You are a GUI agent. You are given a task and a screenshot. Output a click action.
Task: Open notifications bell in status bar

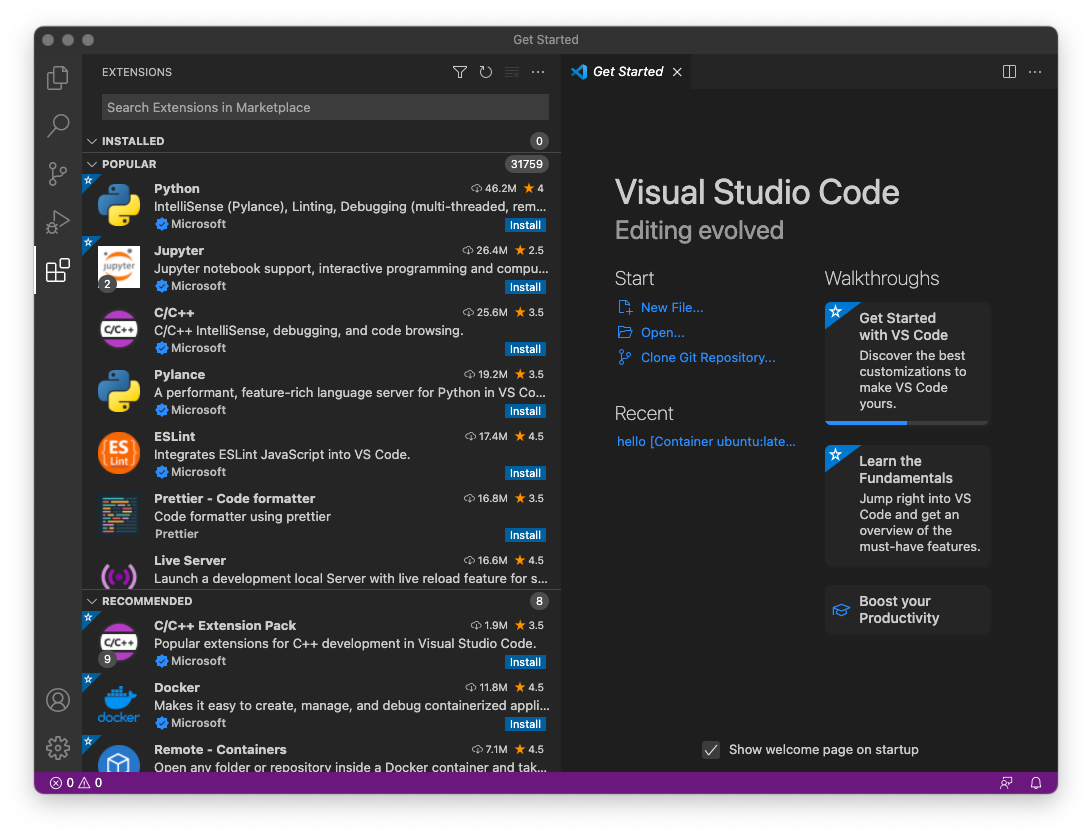click(1036, 783)
